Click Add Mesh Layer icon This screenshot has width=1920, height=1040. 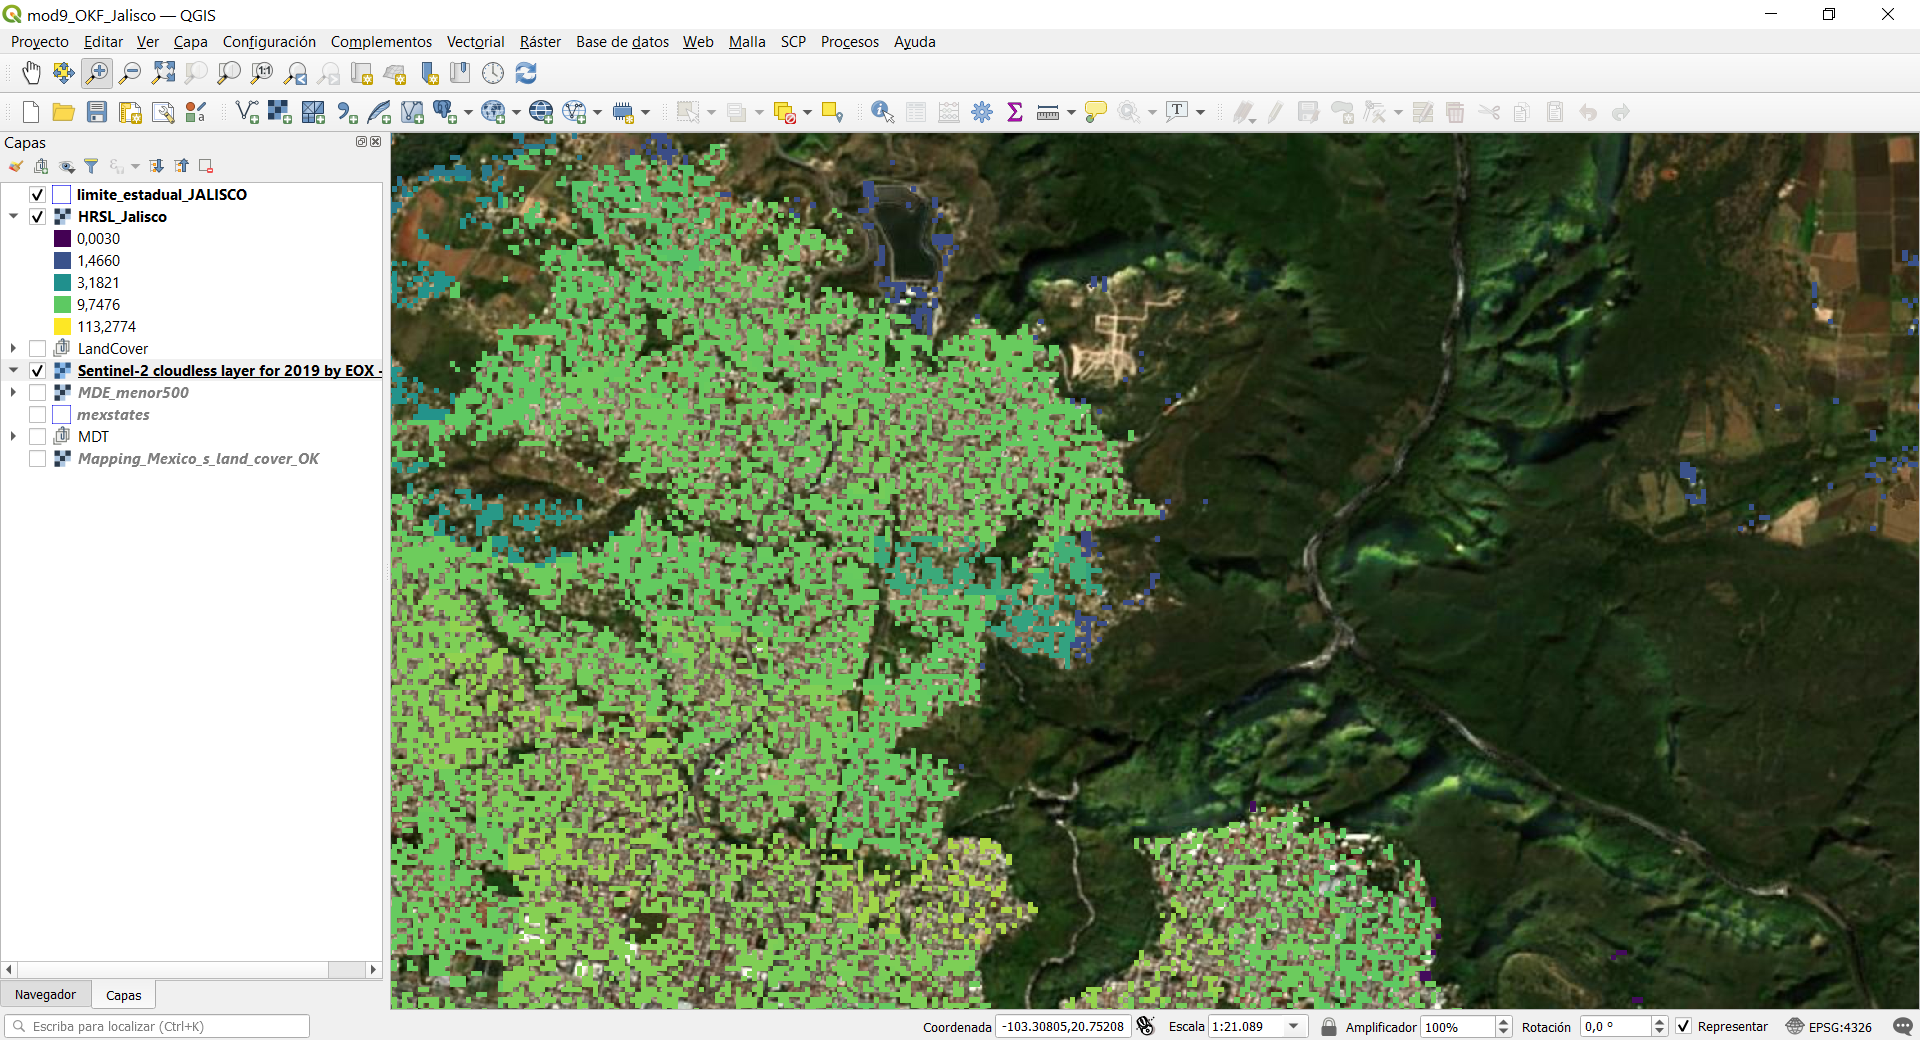point(313,112)
